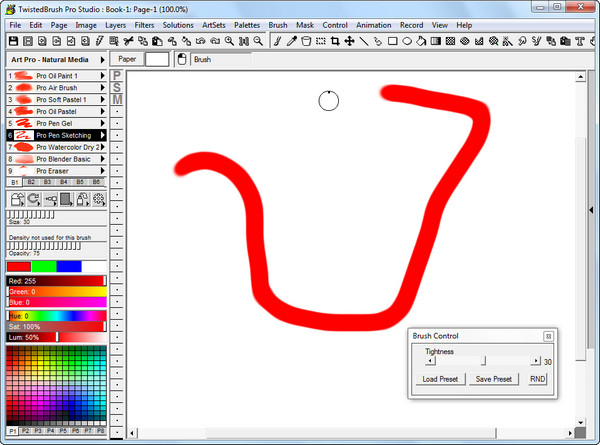Select the Rectangle shape tool

(393, 41)
